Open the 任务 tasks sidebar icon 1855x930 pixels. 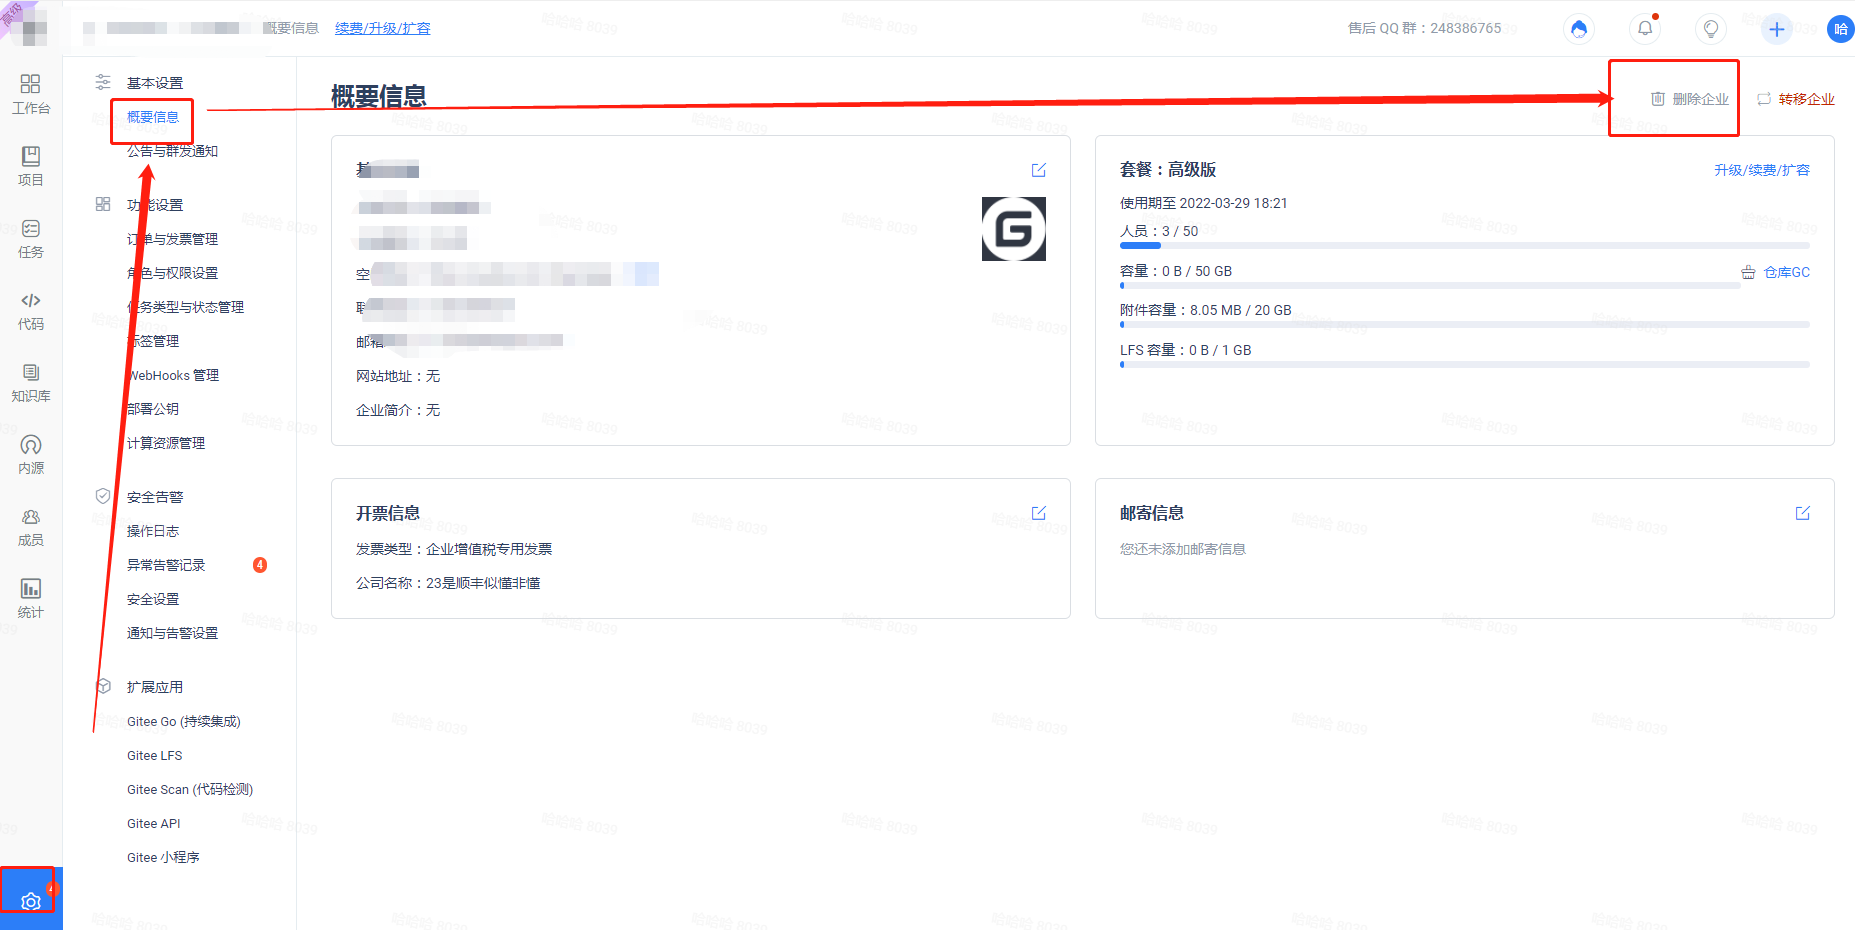pyautogui.click(x=31, y=238)
